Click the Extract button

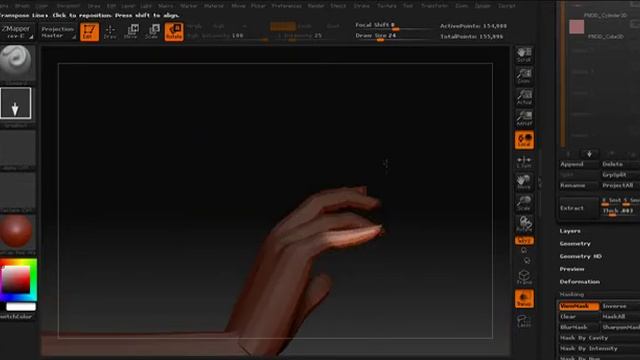click(578, 208)
